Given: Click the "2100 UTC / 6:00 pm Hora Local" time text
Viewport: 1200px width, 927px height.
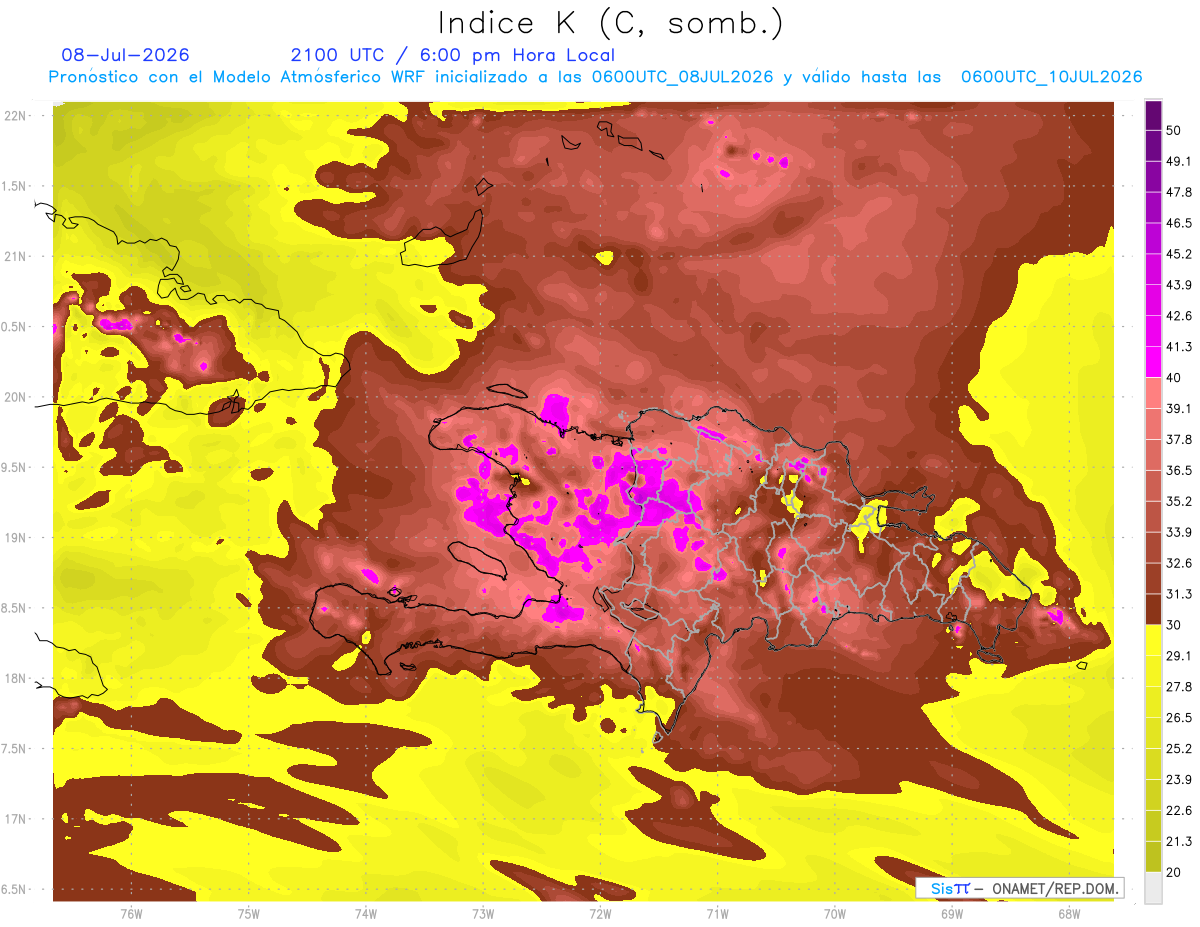Looking at the screenshot, I should (x=453, y=55).
